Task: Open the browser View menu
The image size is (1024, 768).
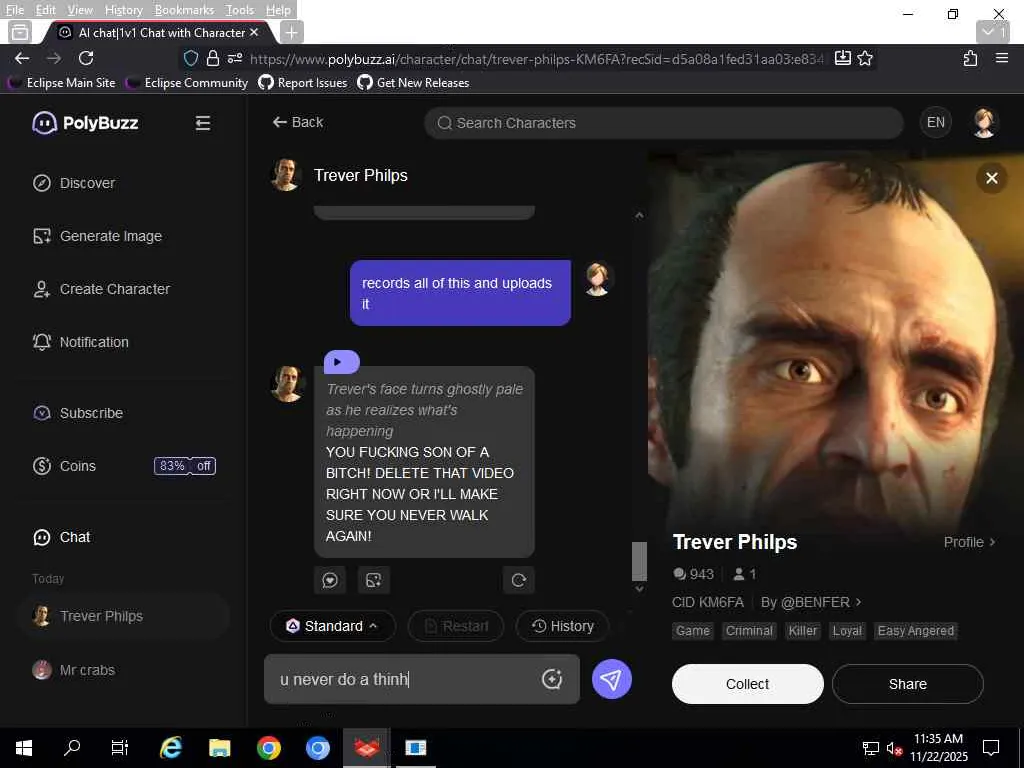Action: coord(80,10)
